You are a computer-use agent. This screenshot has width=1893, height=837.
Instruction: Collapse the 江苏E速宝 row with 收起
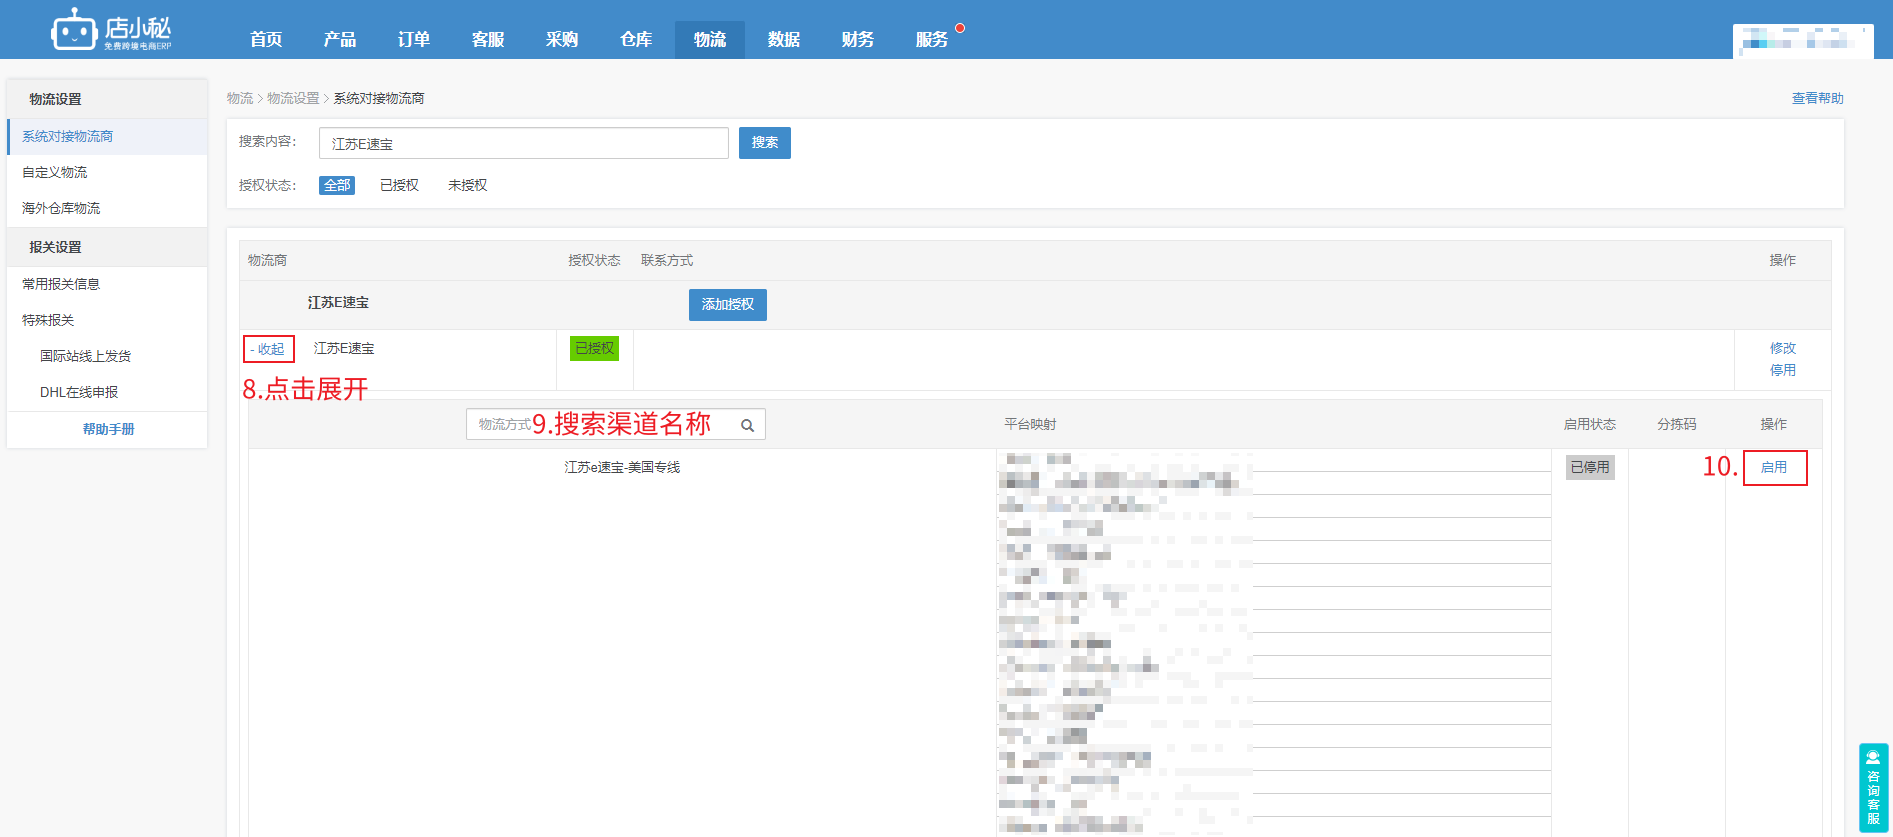[269, 349]
